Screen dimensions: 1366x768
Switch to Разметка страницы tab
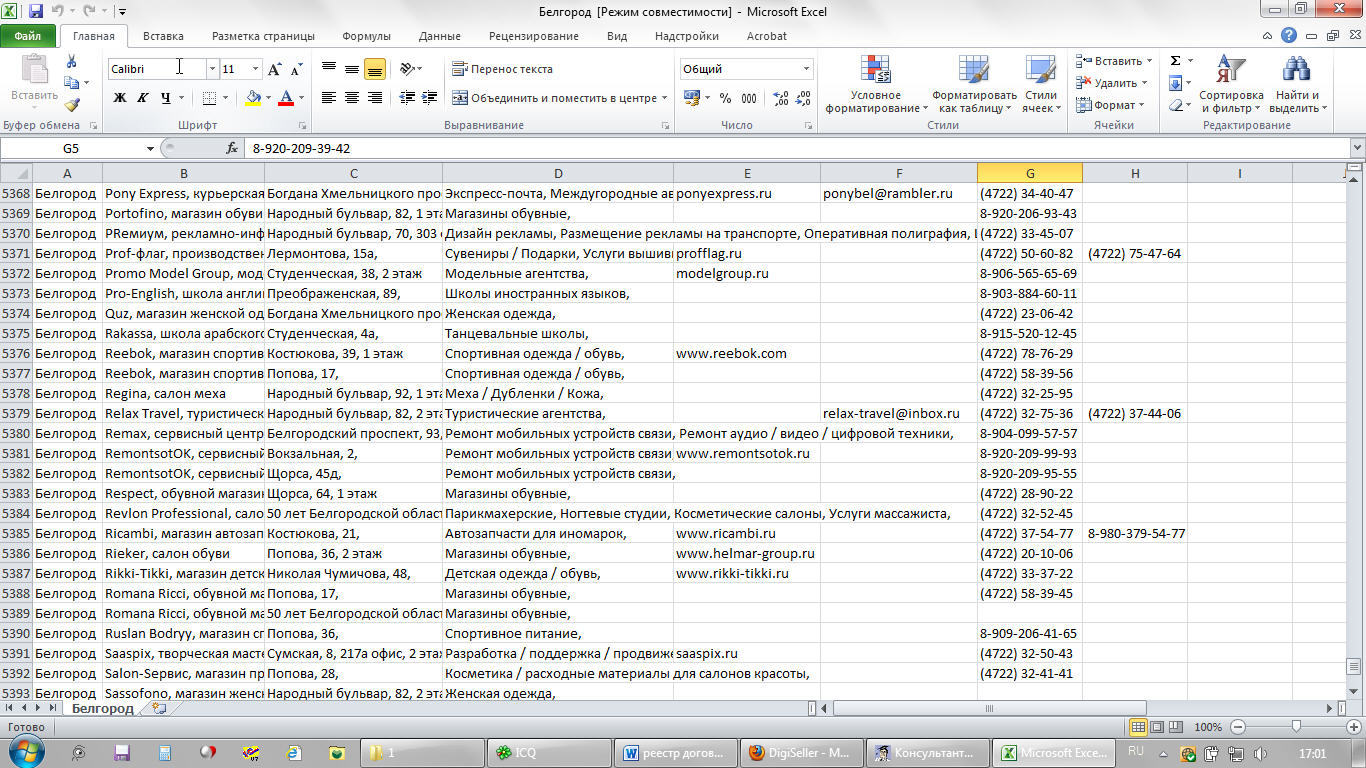click(x=263, y=36)
